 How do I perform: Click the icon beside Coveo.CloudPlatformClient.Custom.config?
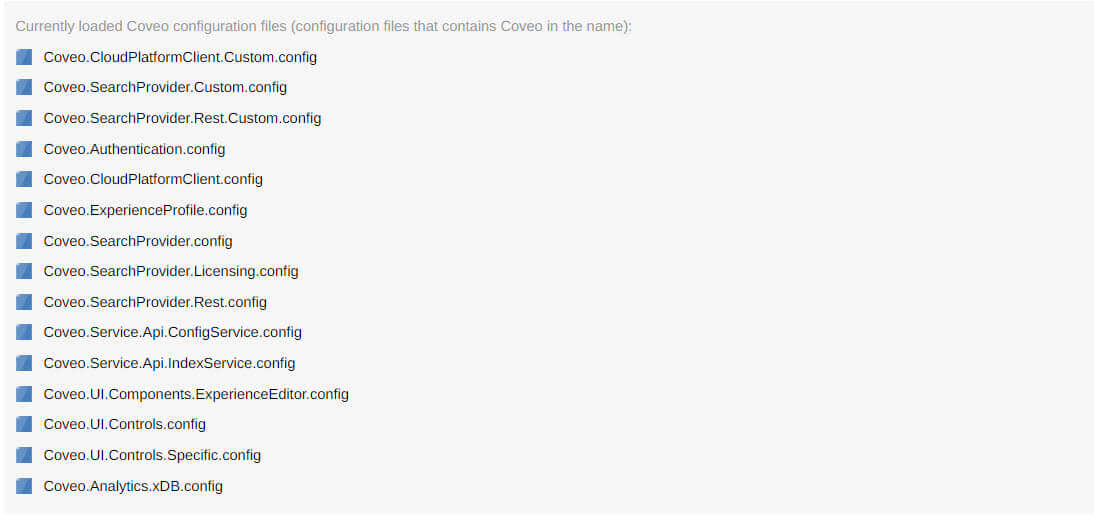(24, 57)
